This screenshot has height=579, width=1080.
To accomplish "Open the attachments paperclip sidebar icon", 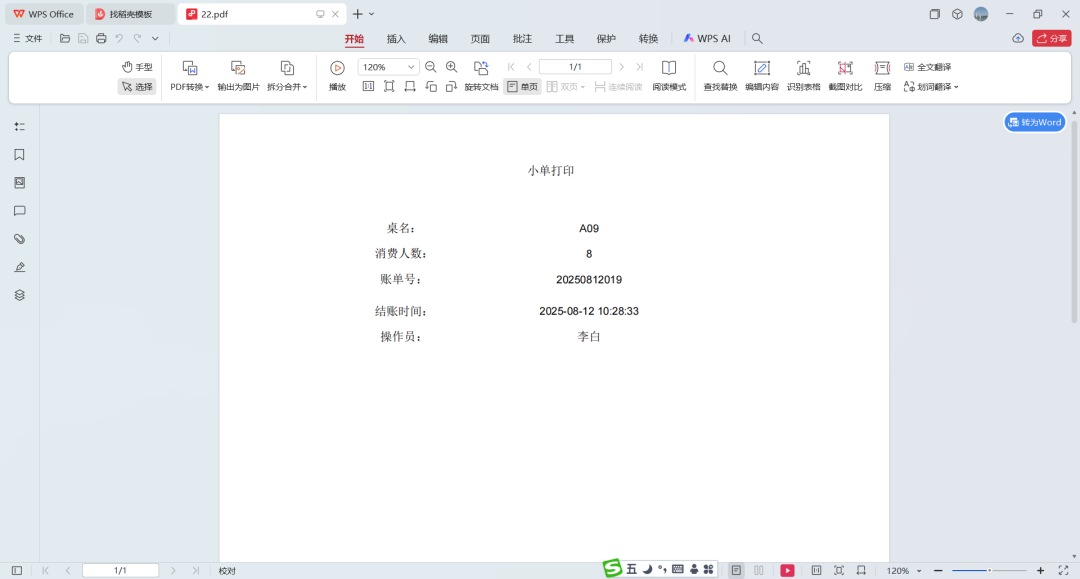I will pos(19,239).
